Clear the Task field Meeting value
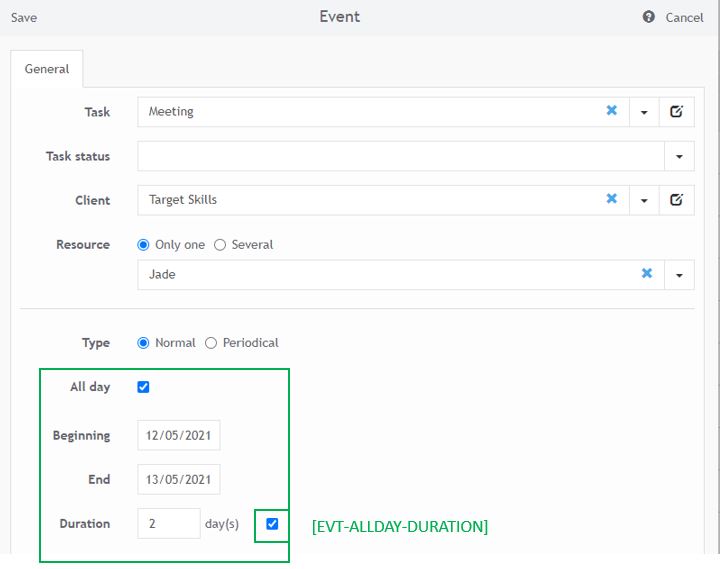The height and width of the screenshot is (569, 722). point(612,111)
